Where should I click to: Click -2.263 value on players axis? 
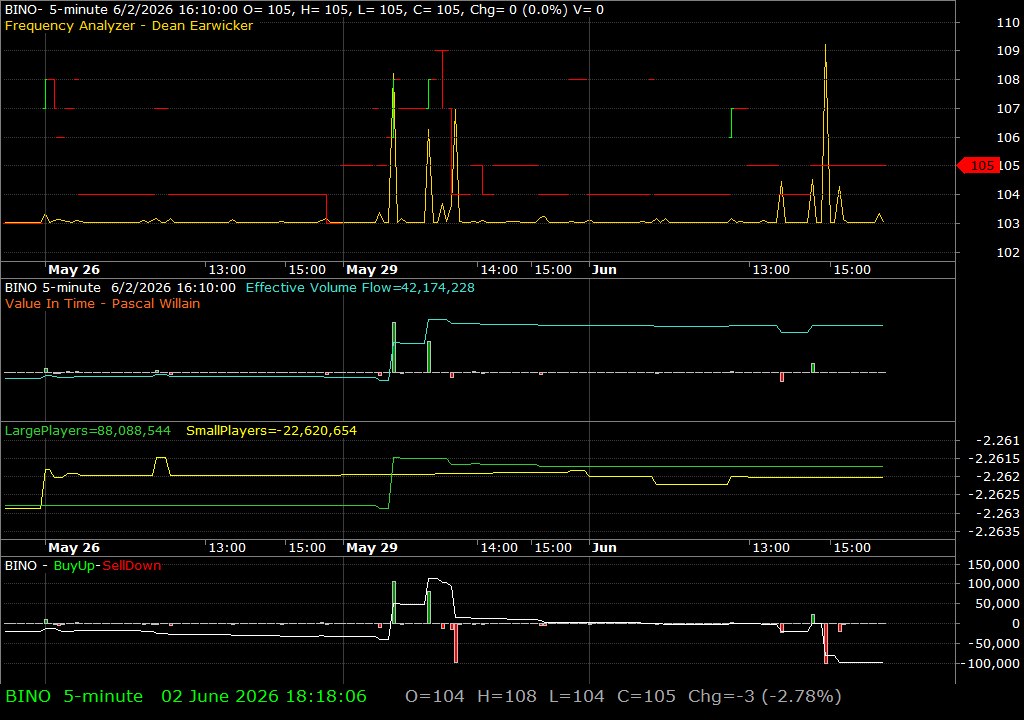pos(997,514)
